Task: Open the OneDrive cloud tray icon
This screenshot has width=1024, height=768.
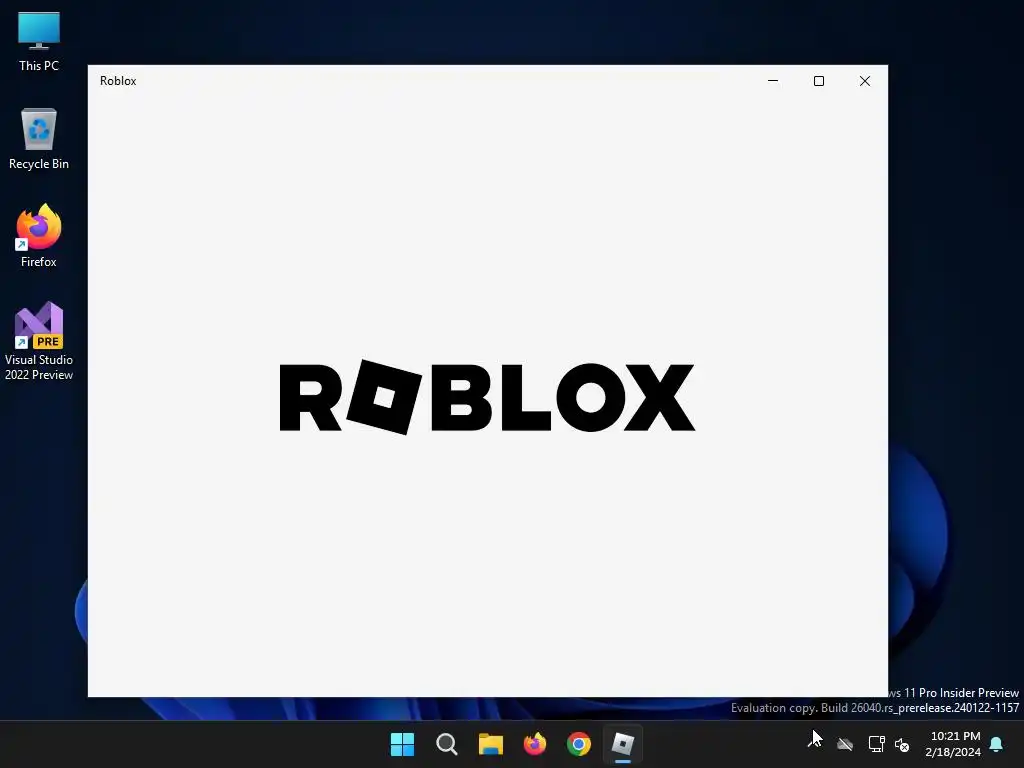Action: pos(845,744)
